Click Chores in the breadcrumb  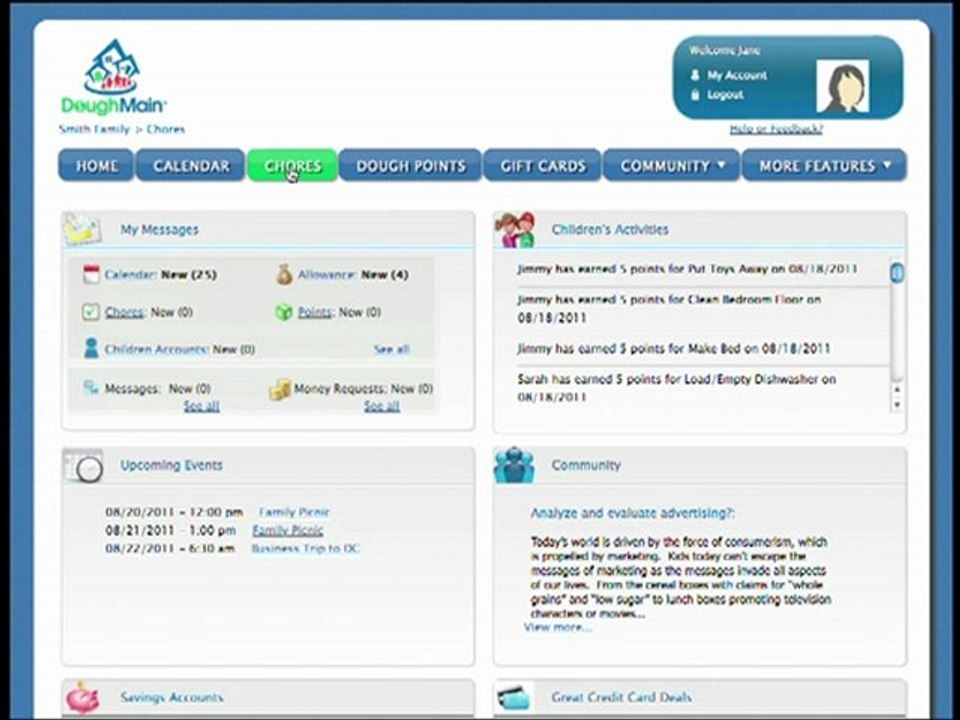click(x=165, y=129)
